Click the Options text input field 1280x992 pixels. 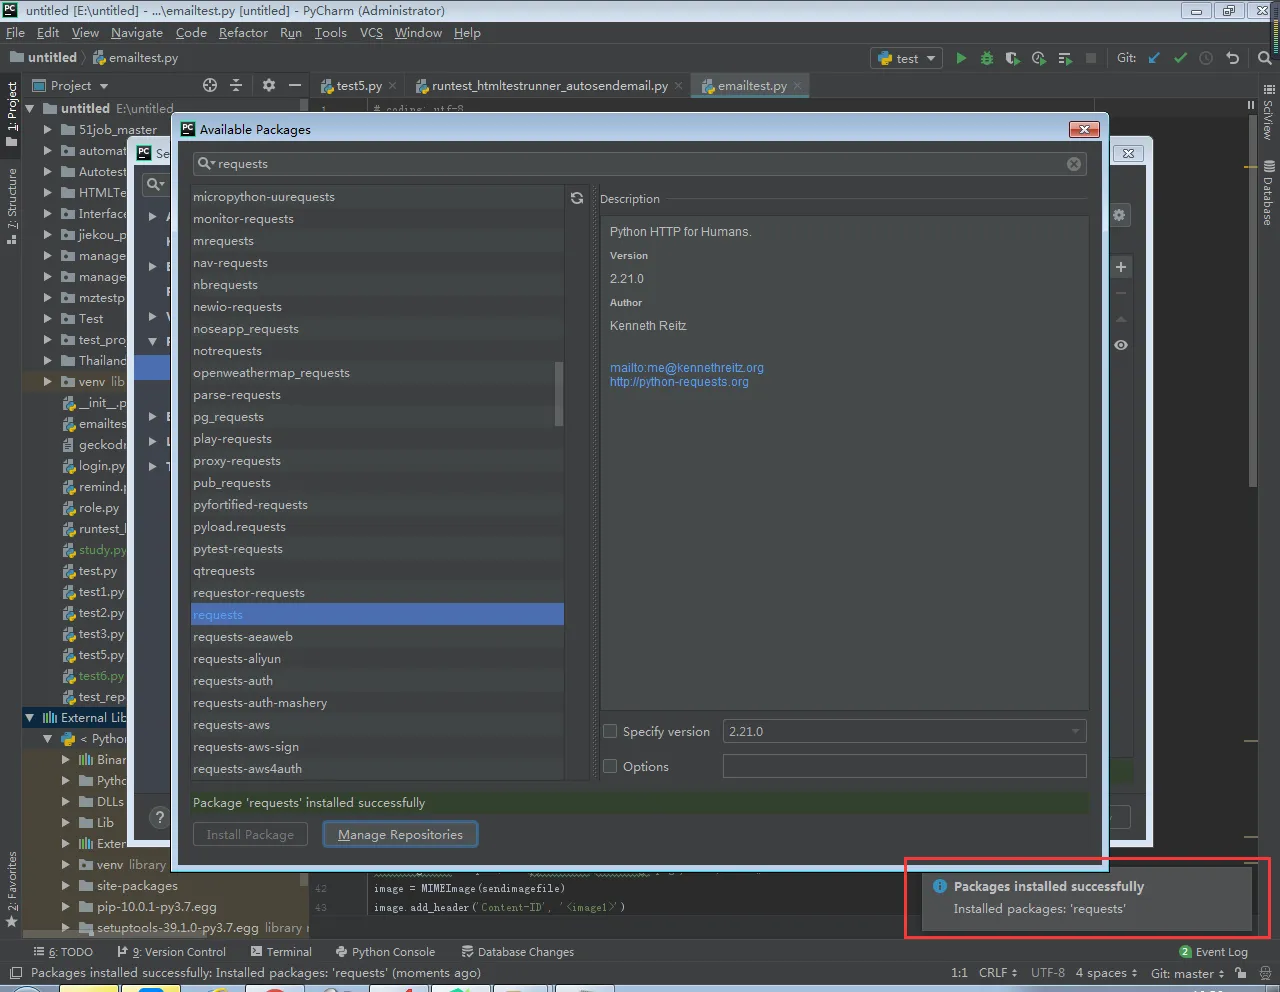904,766
